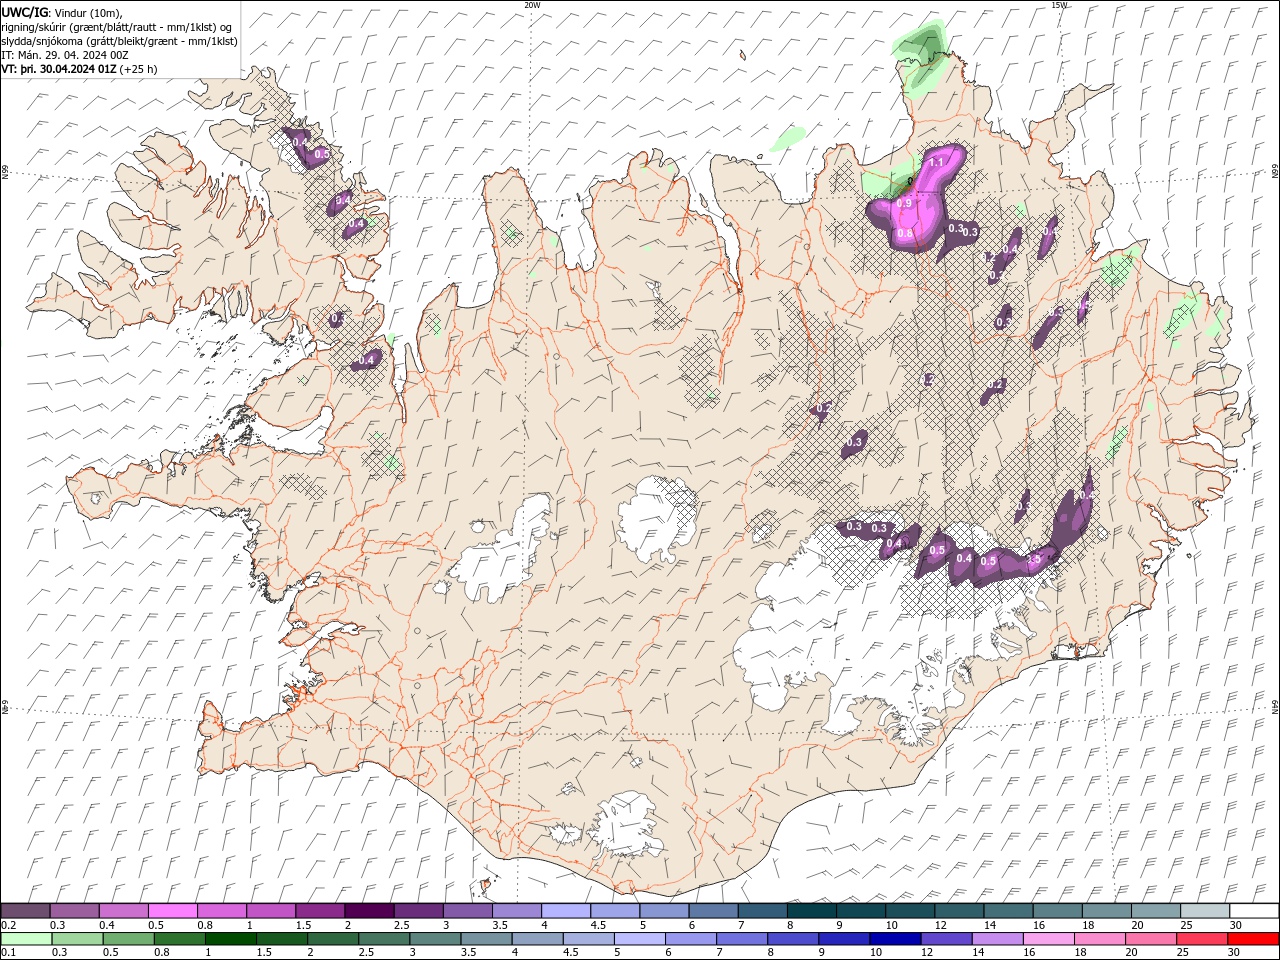Select lower legend swatch starting at 4.5
Viewport: 1280px width, 960px height.
coord(588,939)
